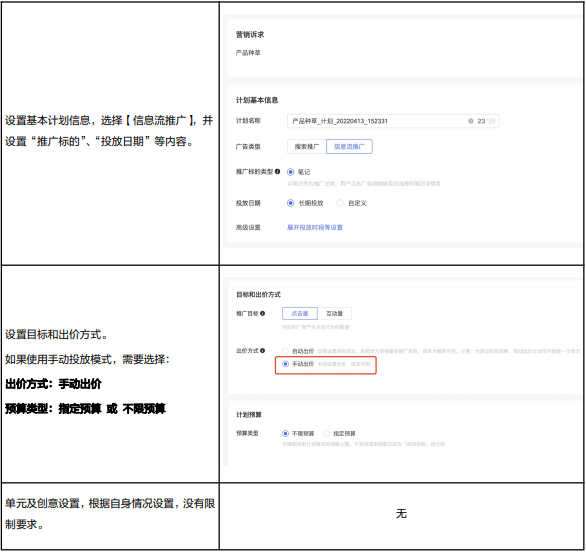586x552 pixels.
Task: Click the 产品种草 marketing goal text
Action: 248,53
